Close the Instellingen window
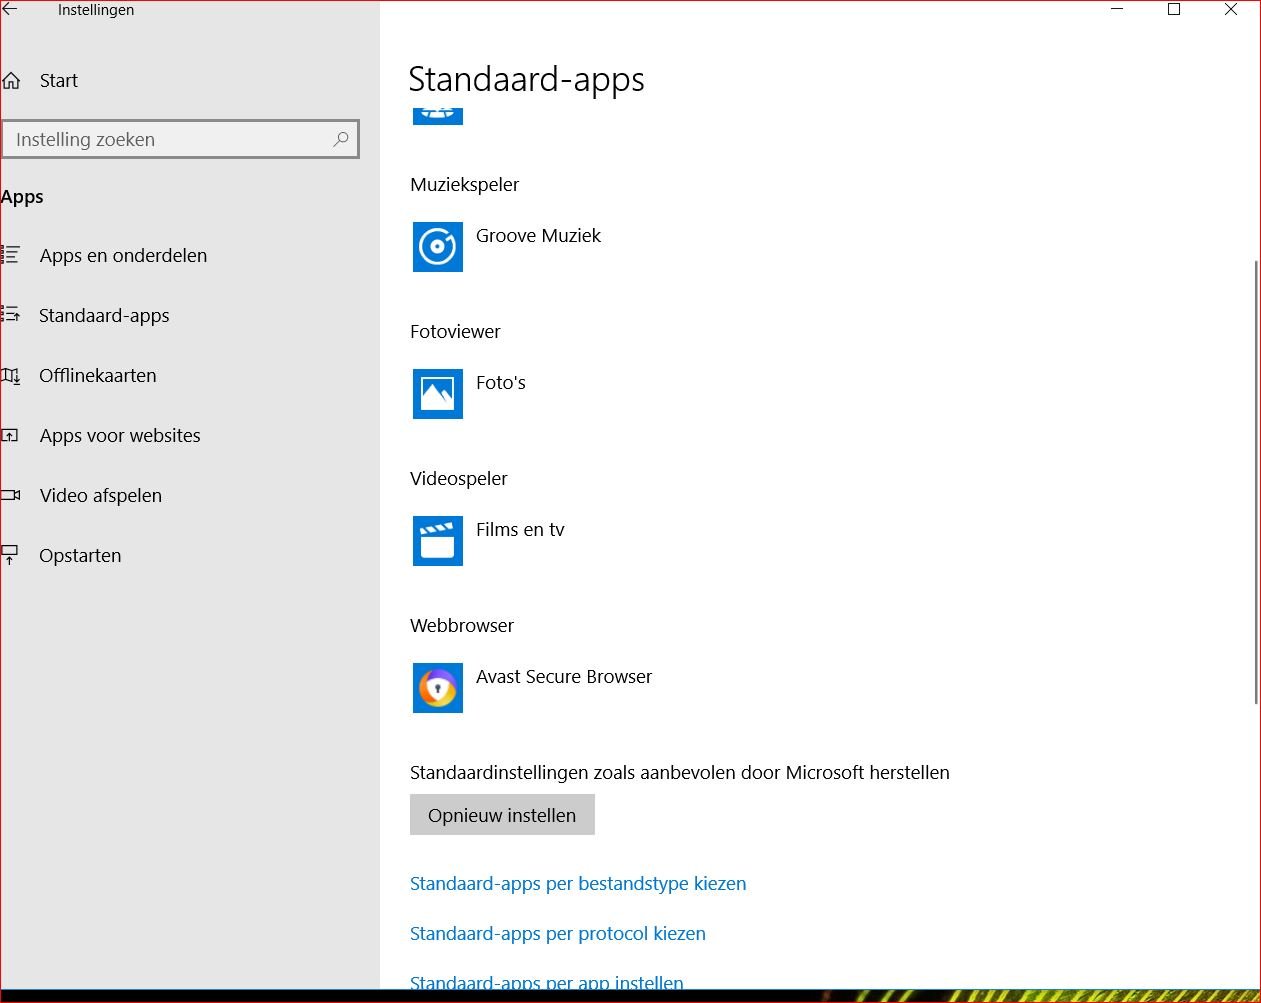This screenshot has width=1261, height=1003. tap(1231, 10)
